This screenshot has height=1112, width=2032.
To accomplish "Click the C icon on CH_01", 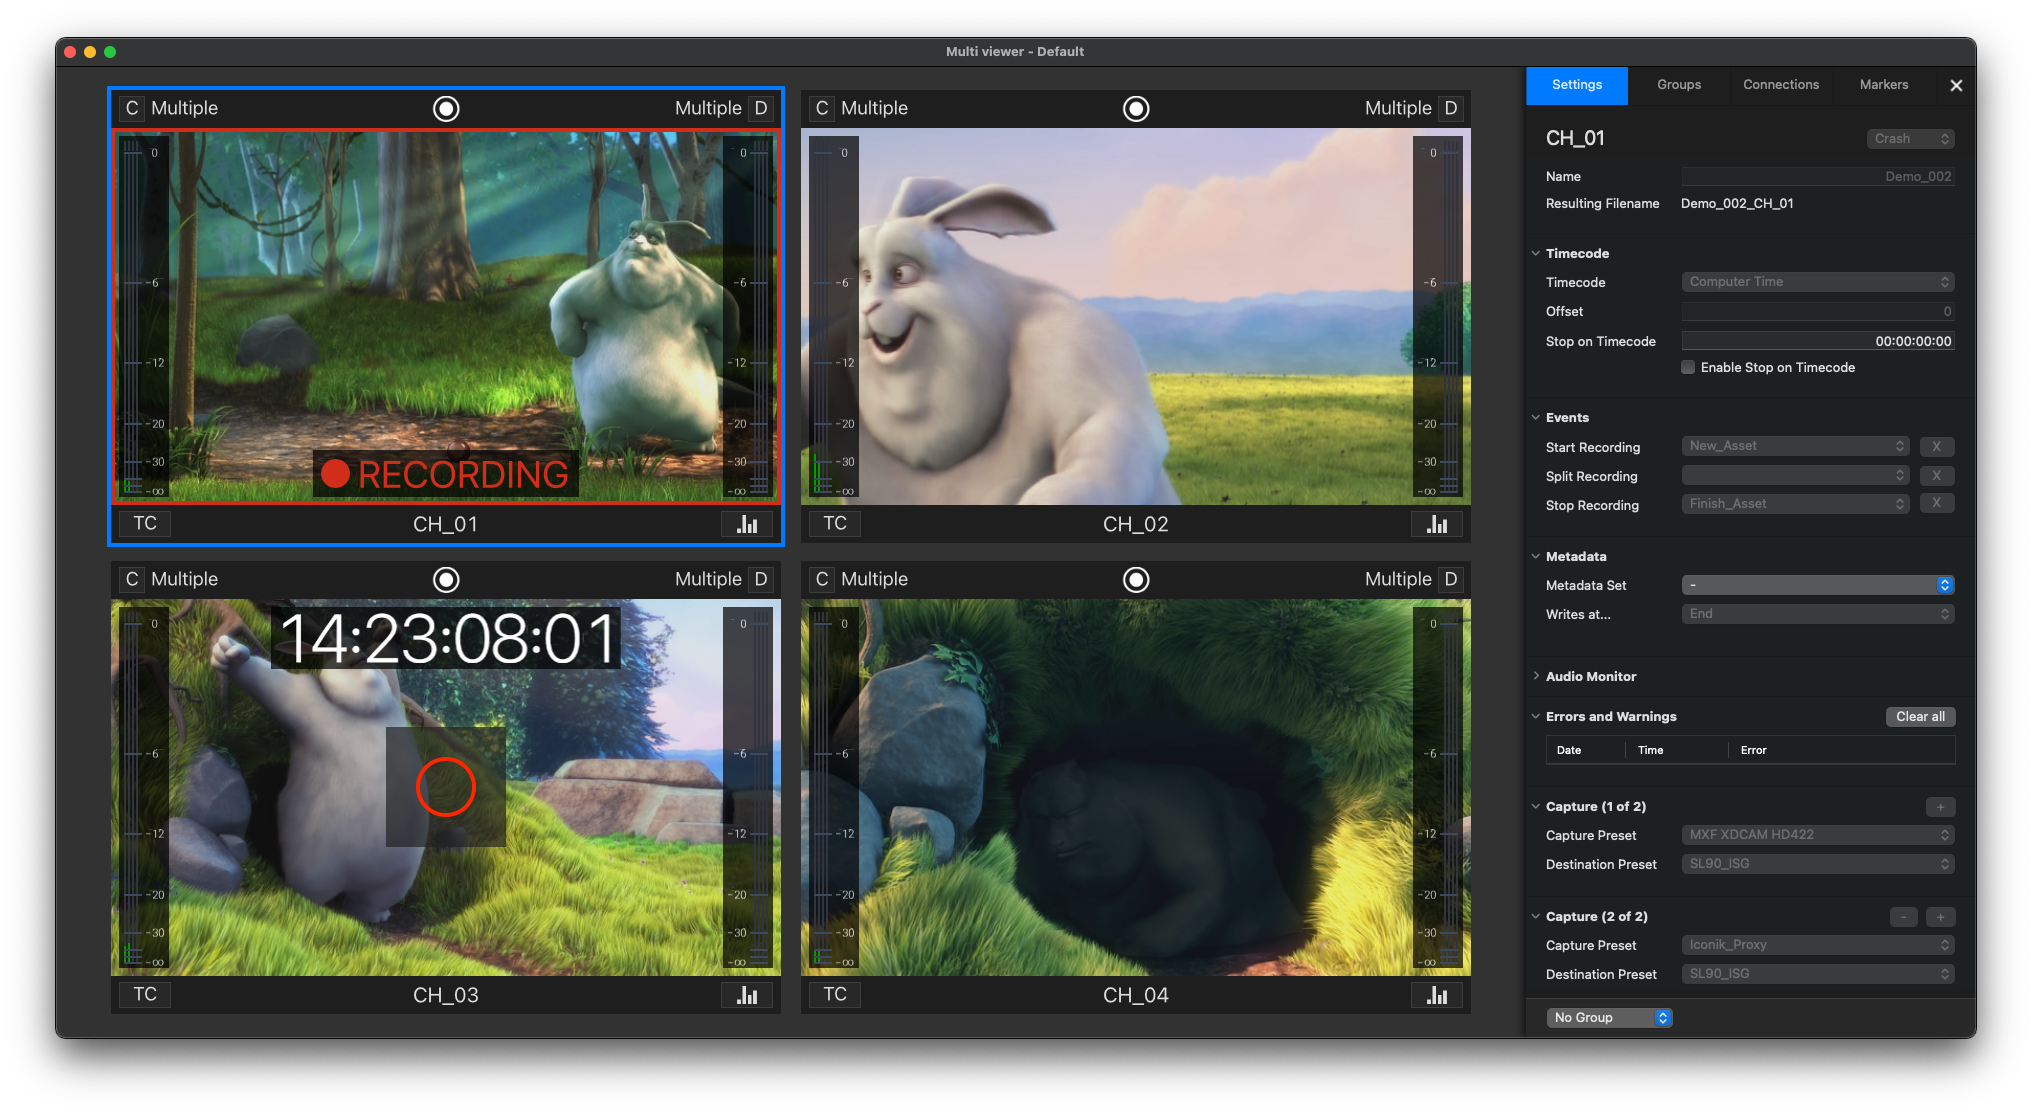I will tap(132, 108).
